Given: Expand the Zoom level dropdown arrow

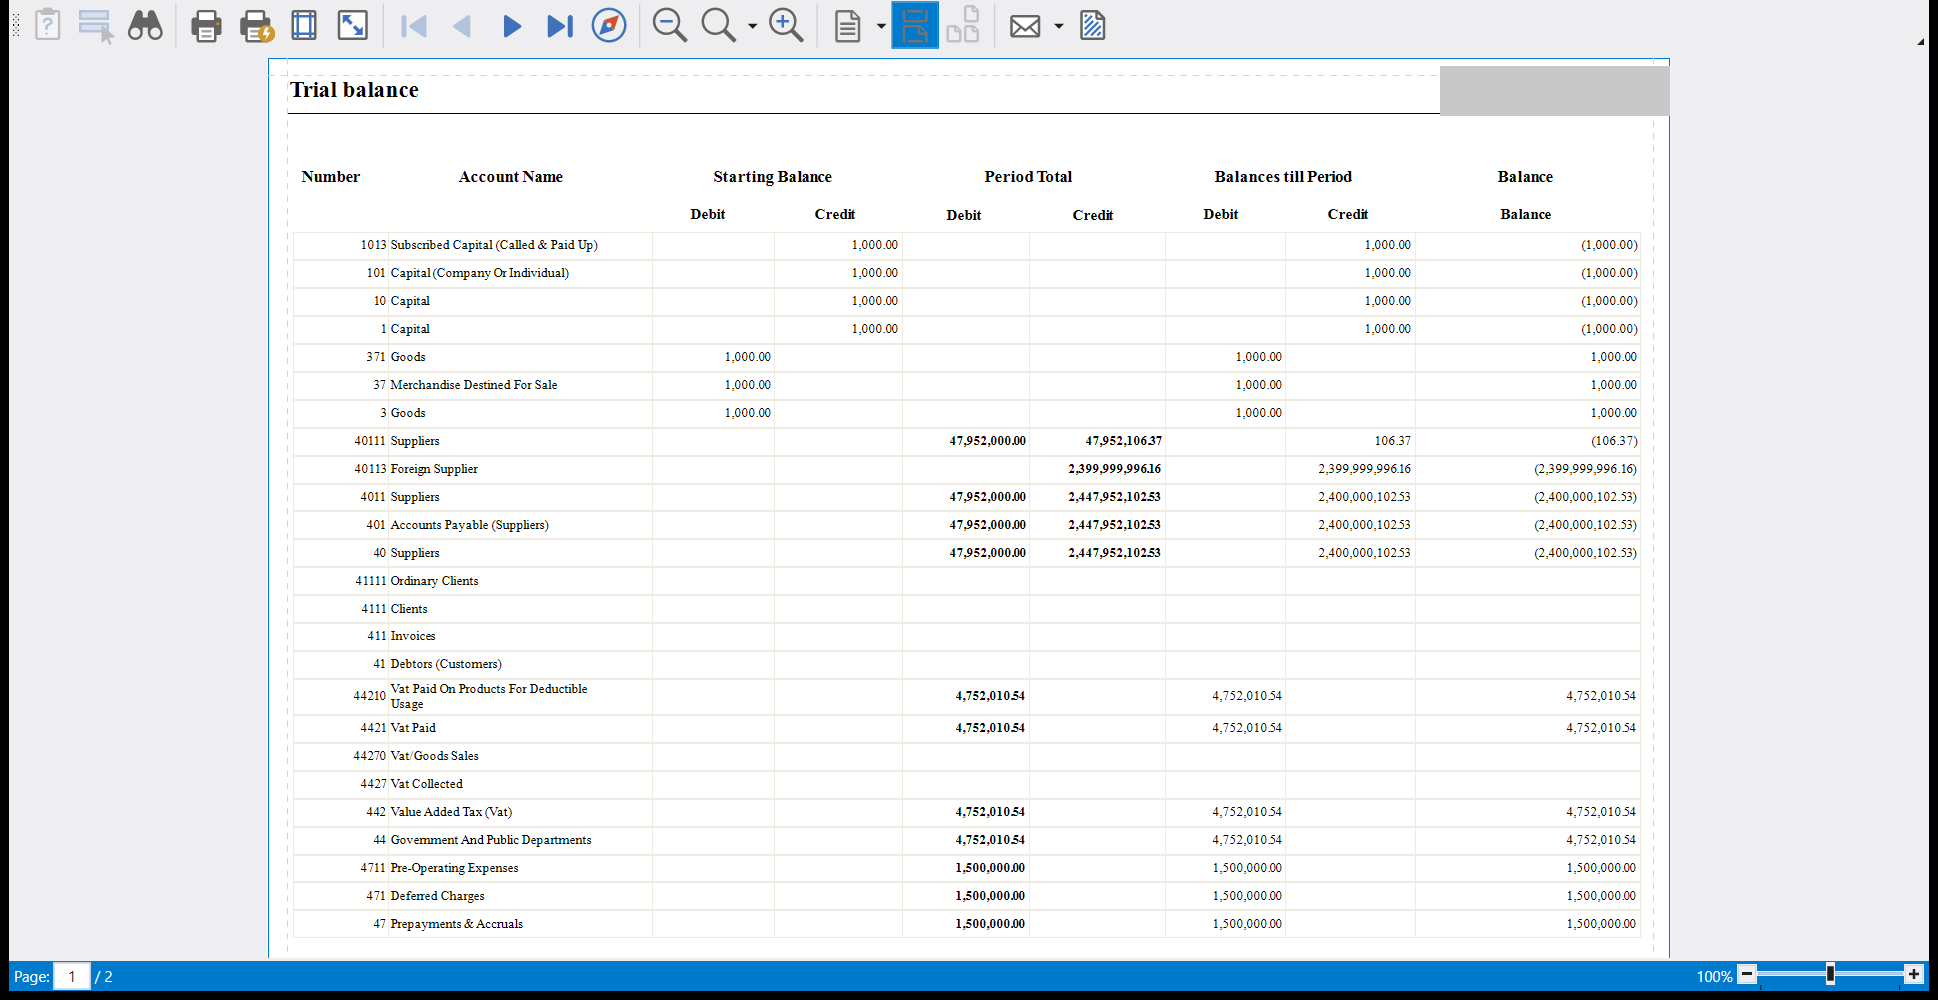Looking at the screenshot, I should pos(752,26).
